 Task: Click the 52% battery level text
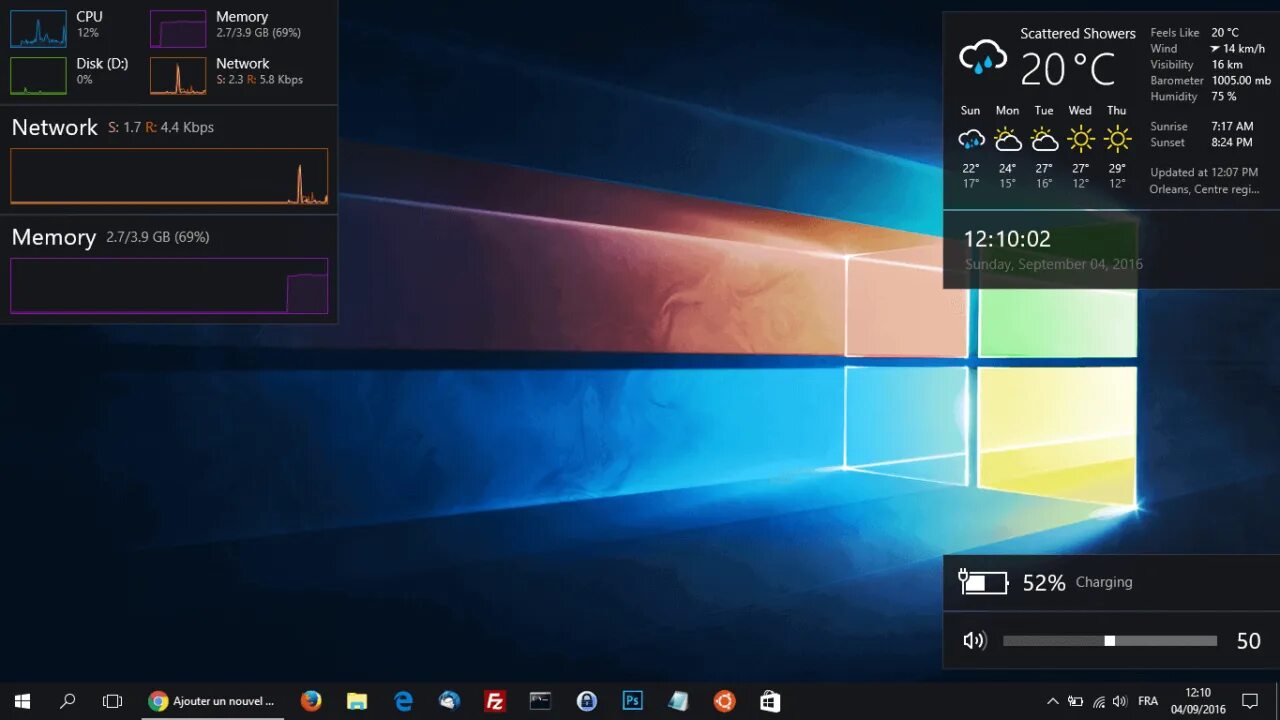(x=1044, y=583)
